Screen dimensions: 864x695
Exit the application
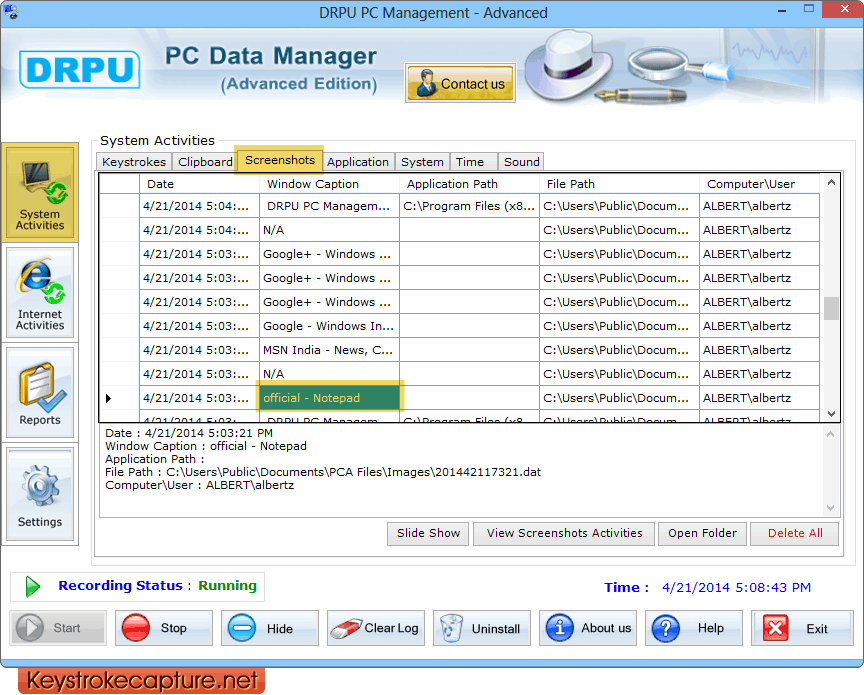point(802,628)
